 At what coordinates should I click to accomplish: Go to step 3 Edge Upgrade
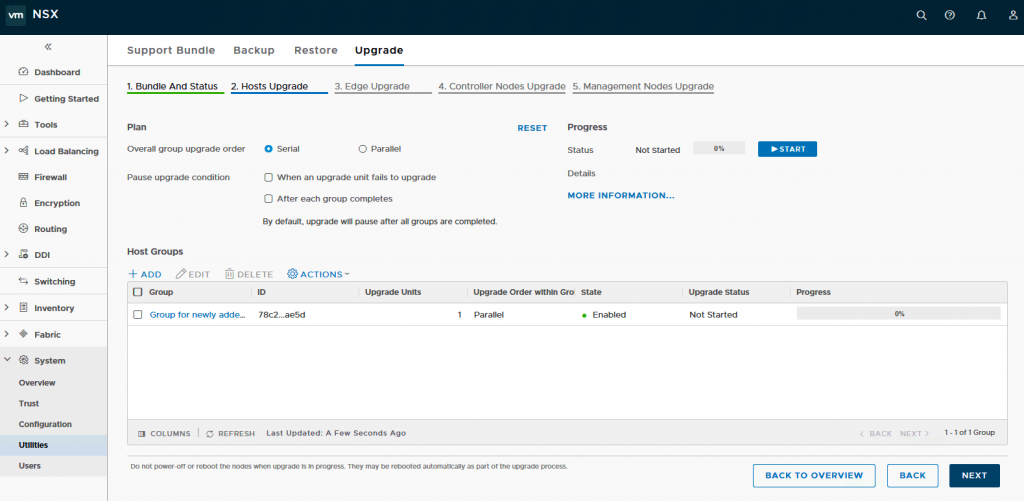click(x=372, y=86)
